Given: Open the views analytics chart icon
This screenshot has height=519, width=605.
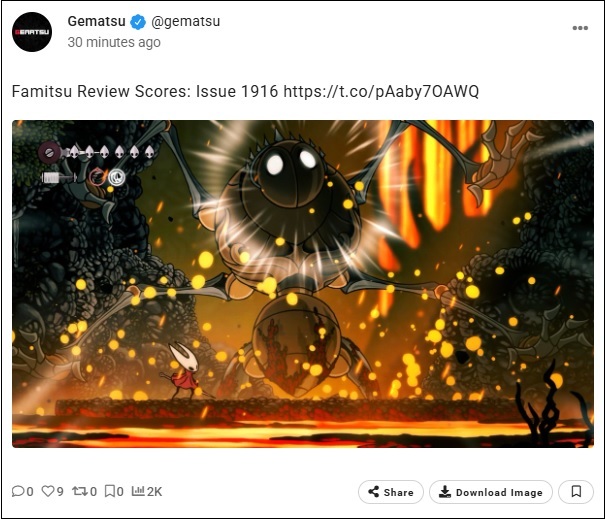Looking at the screenshot, I should tap(138, 491).
